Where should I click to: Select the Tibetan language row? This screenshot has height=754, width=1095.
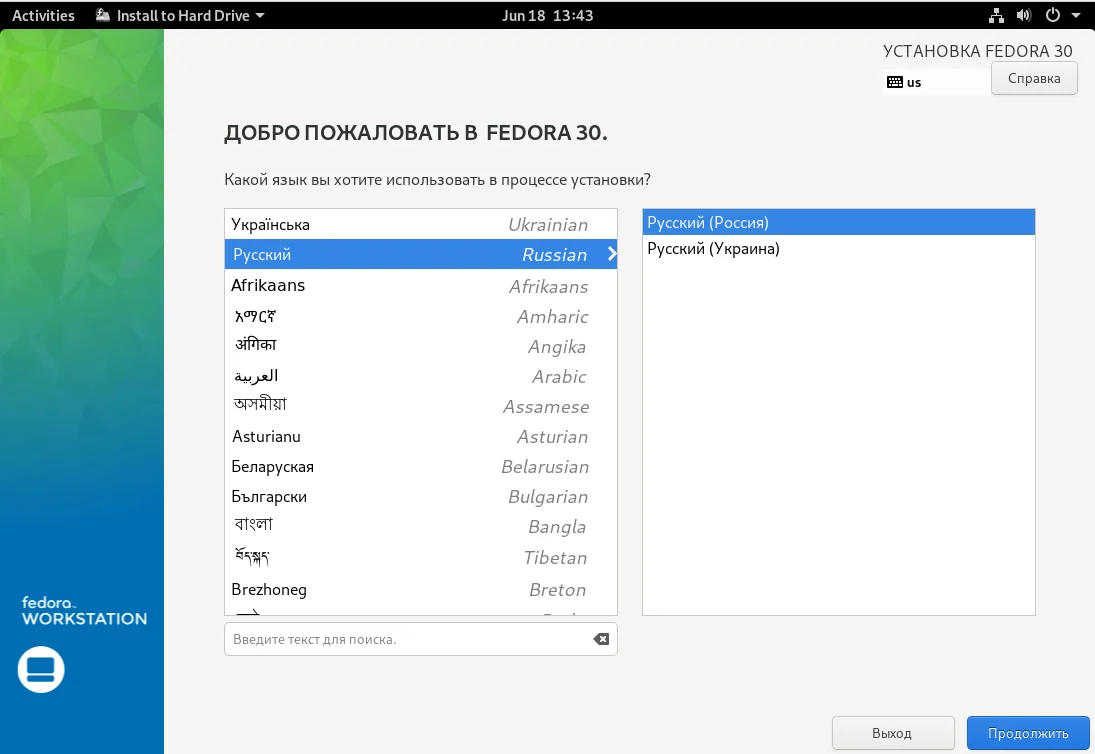pos(420,557)
